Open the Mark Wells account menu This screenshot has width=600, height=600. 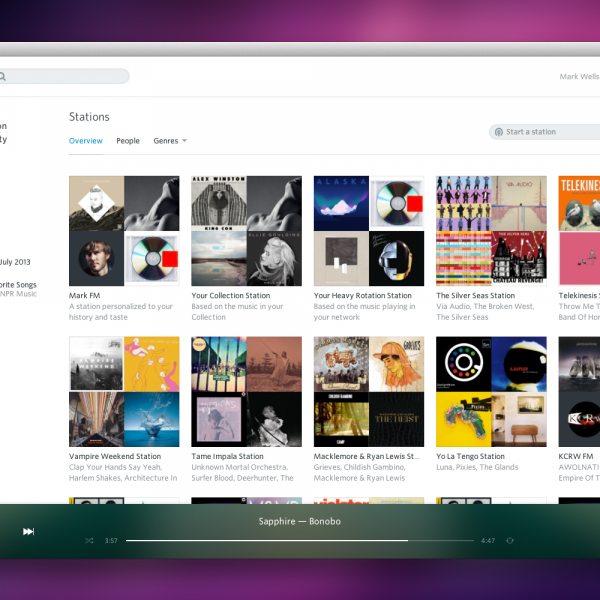[x=578, y=76]
